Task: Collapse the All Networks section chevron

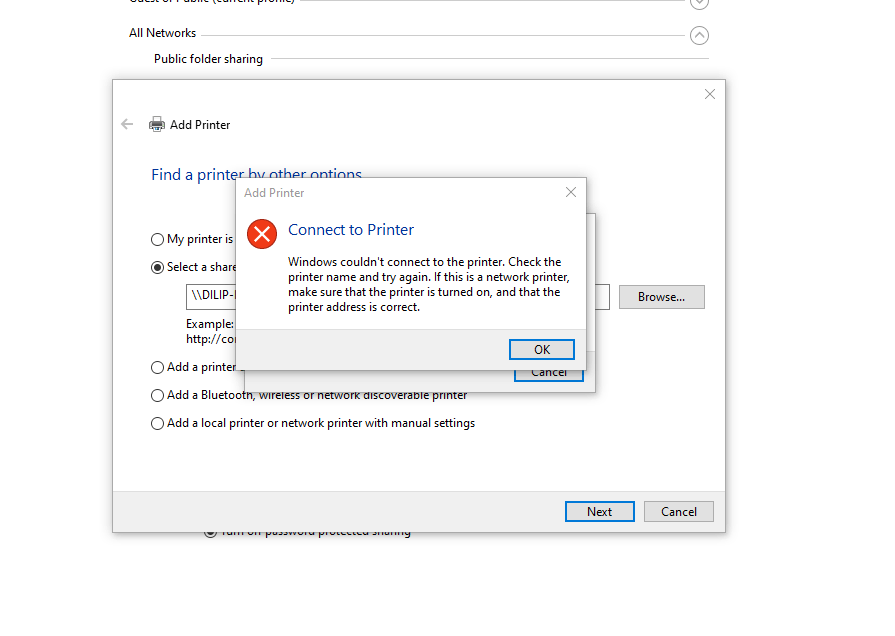Action: [x=699, y=35]
